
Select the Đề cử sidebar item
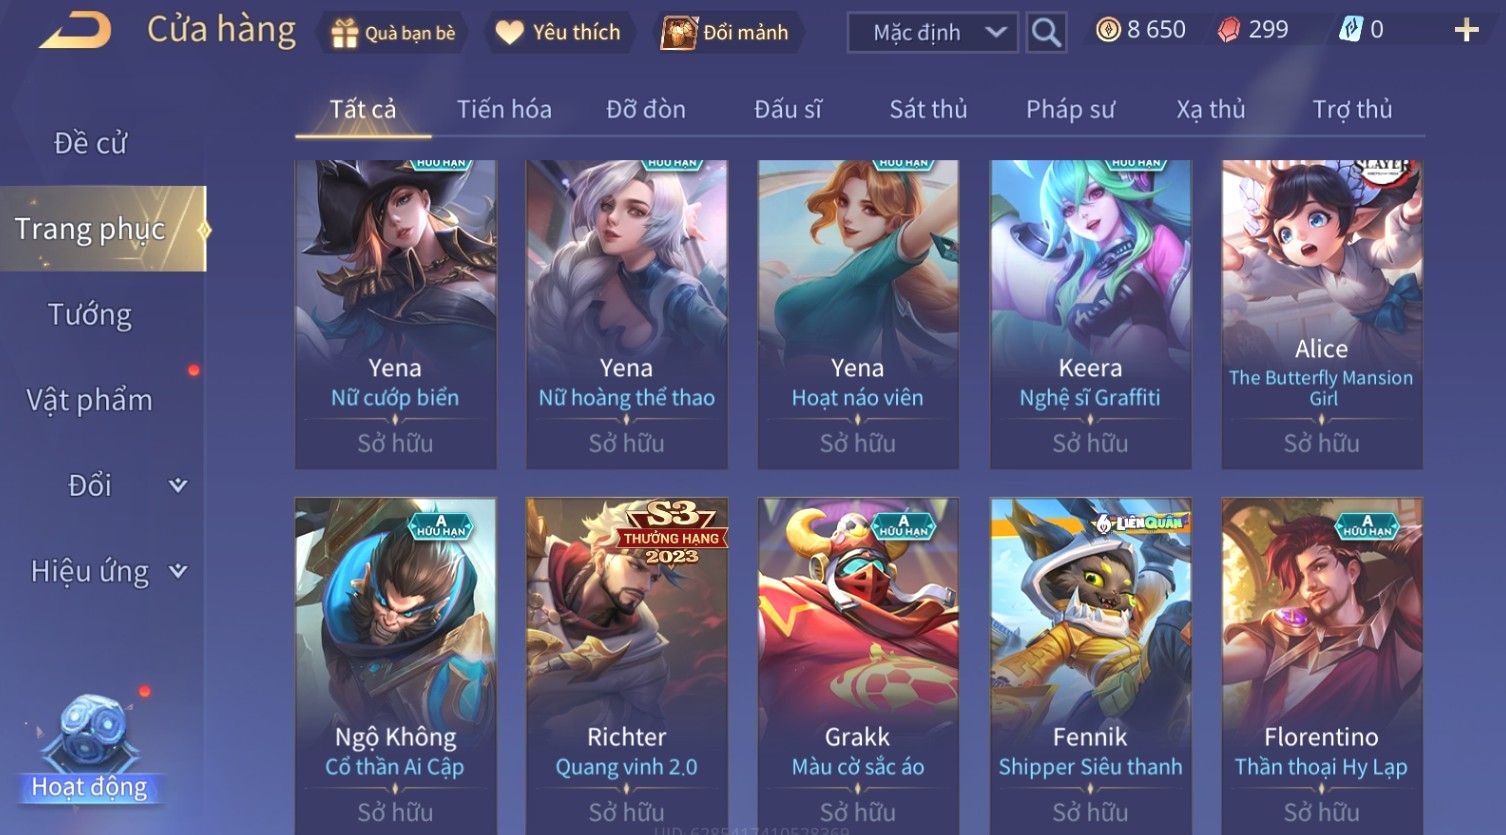[90, 143]
